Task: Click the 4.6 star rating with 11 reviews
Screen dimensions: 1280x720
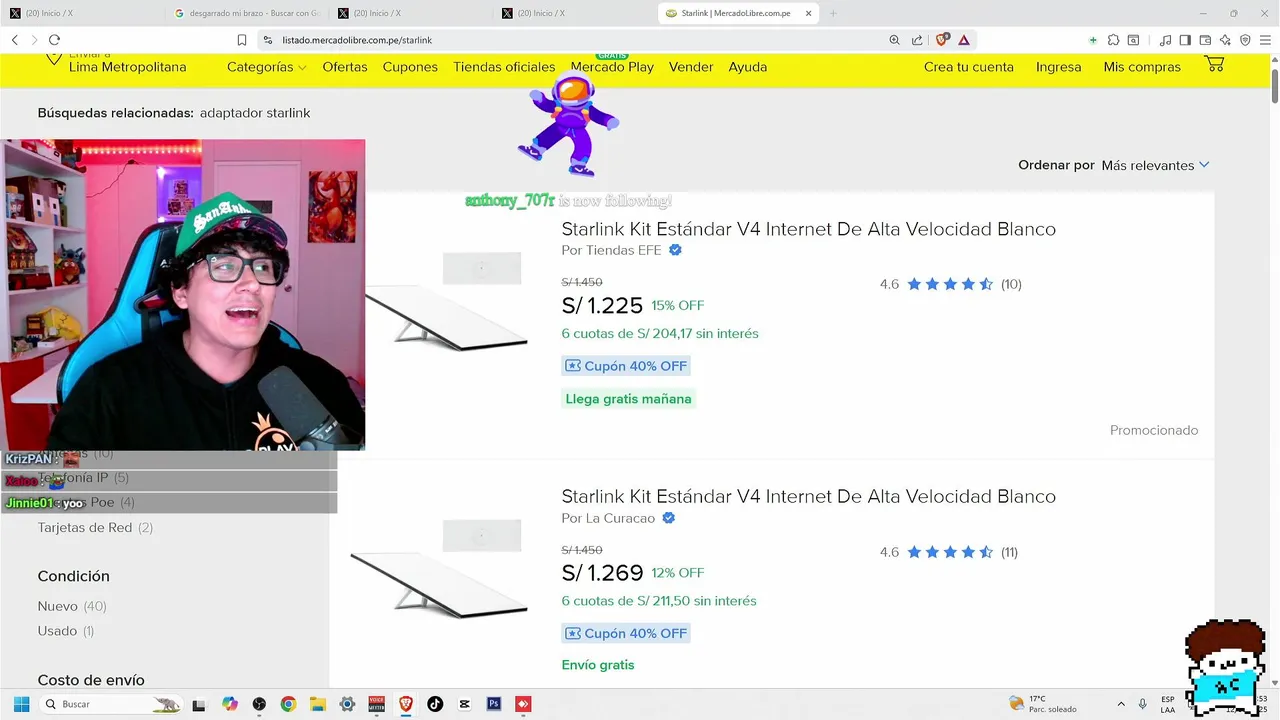Action: [948, 552]
